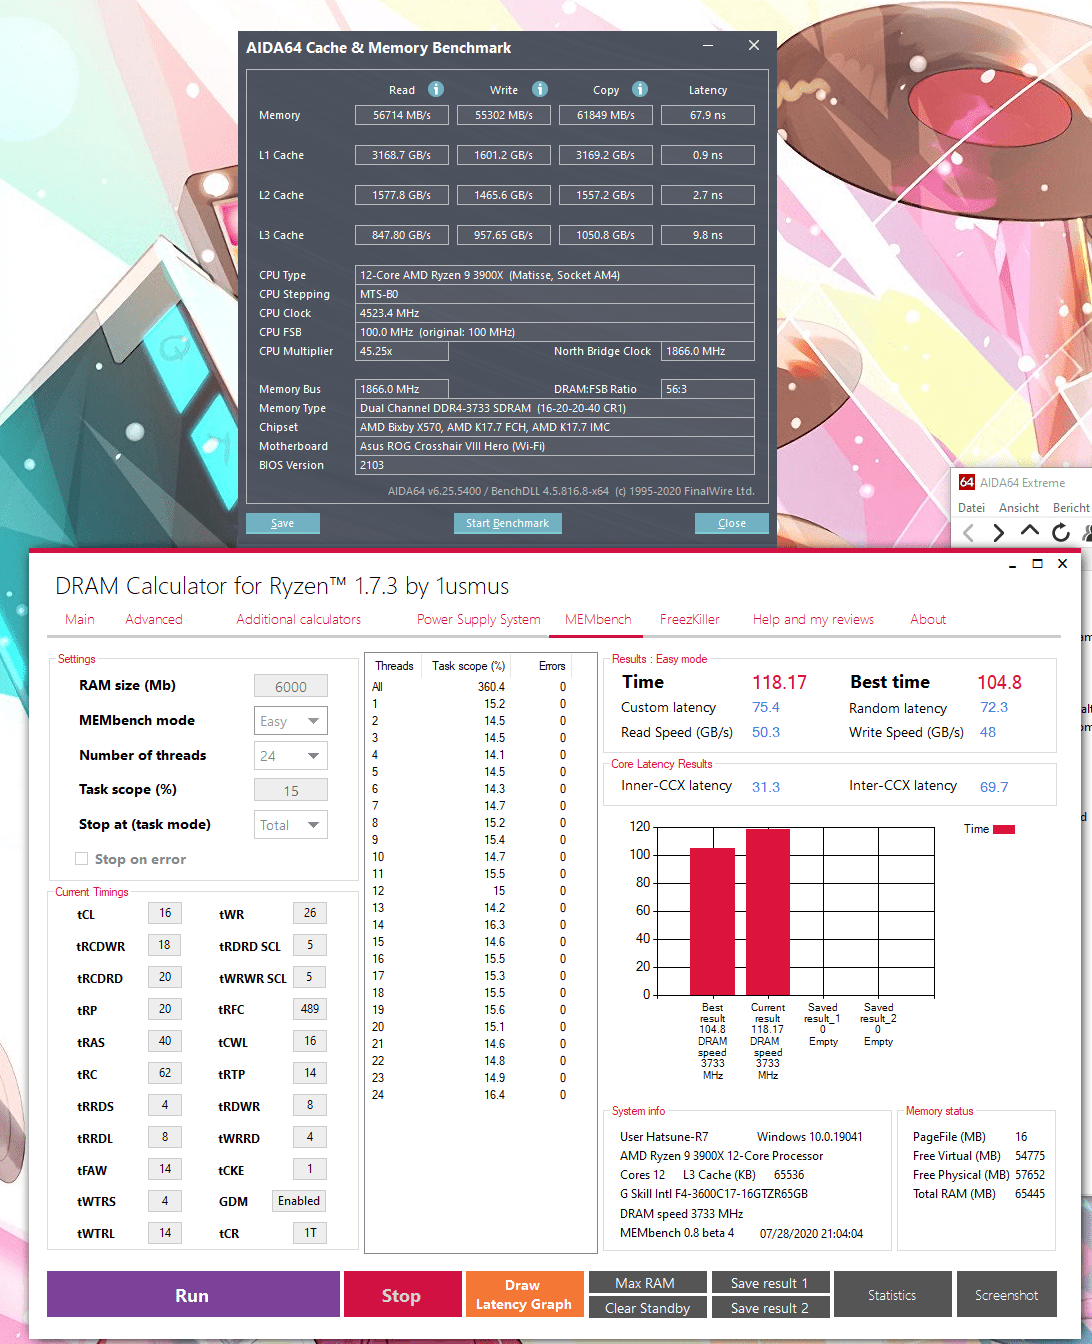
Task: Click the refresh icon in AIDA64 Extreme
Action: click(x=1061, y=532)
